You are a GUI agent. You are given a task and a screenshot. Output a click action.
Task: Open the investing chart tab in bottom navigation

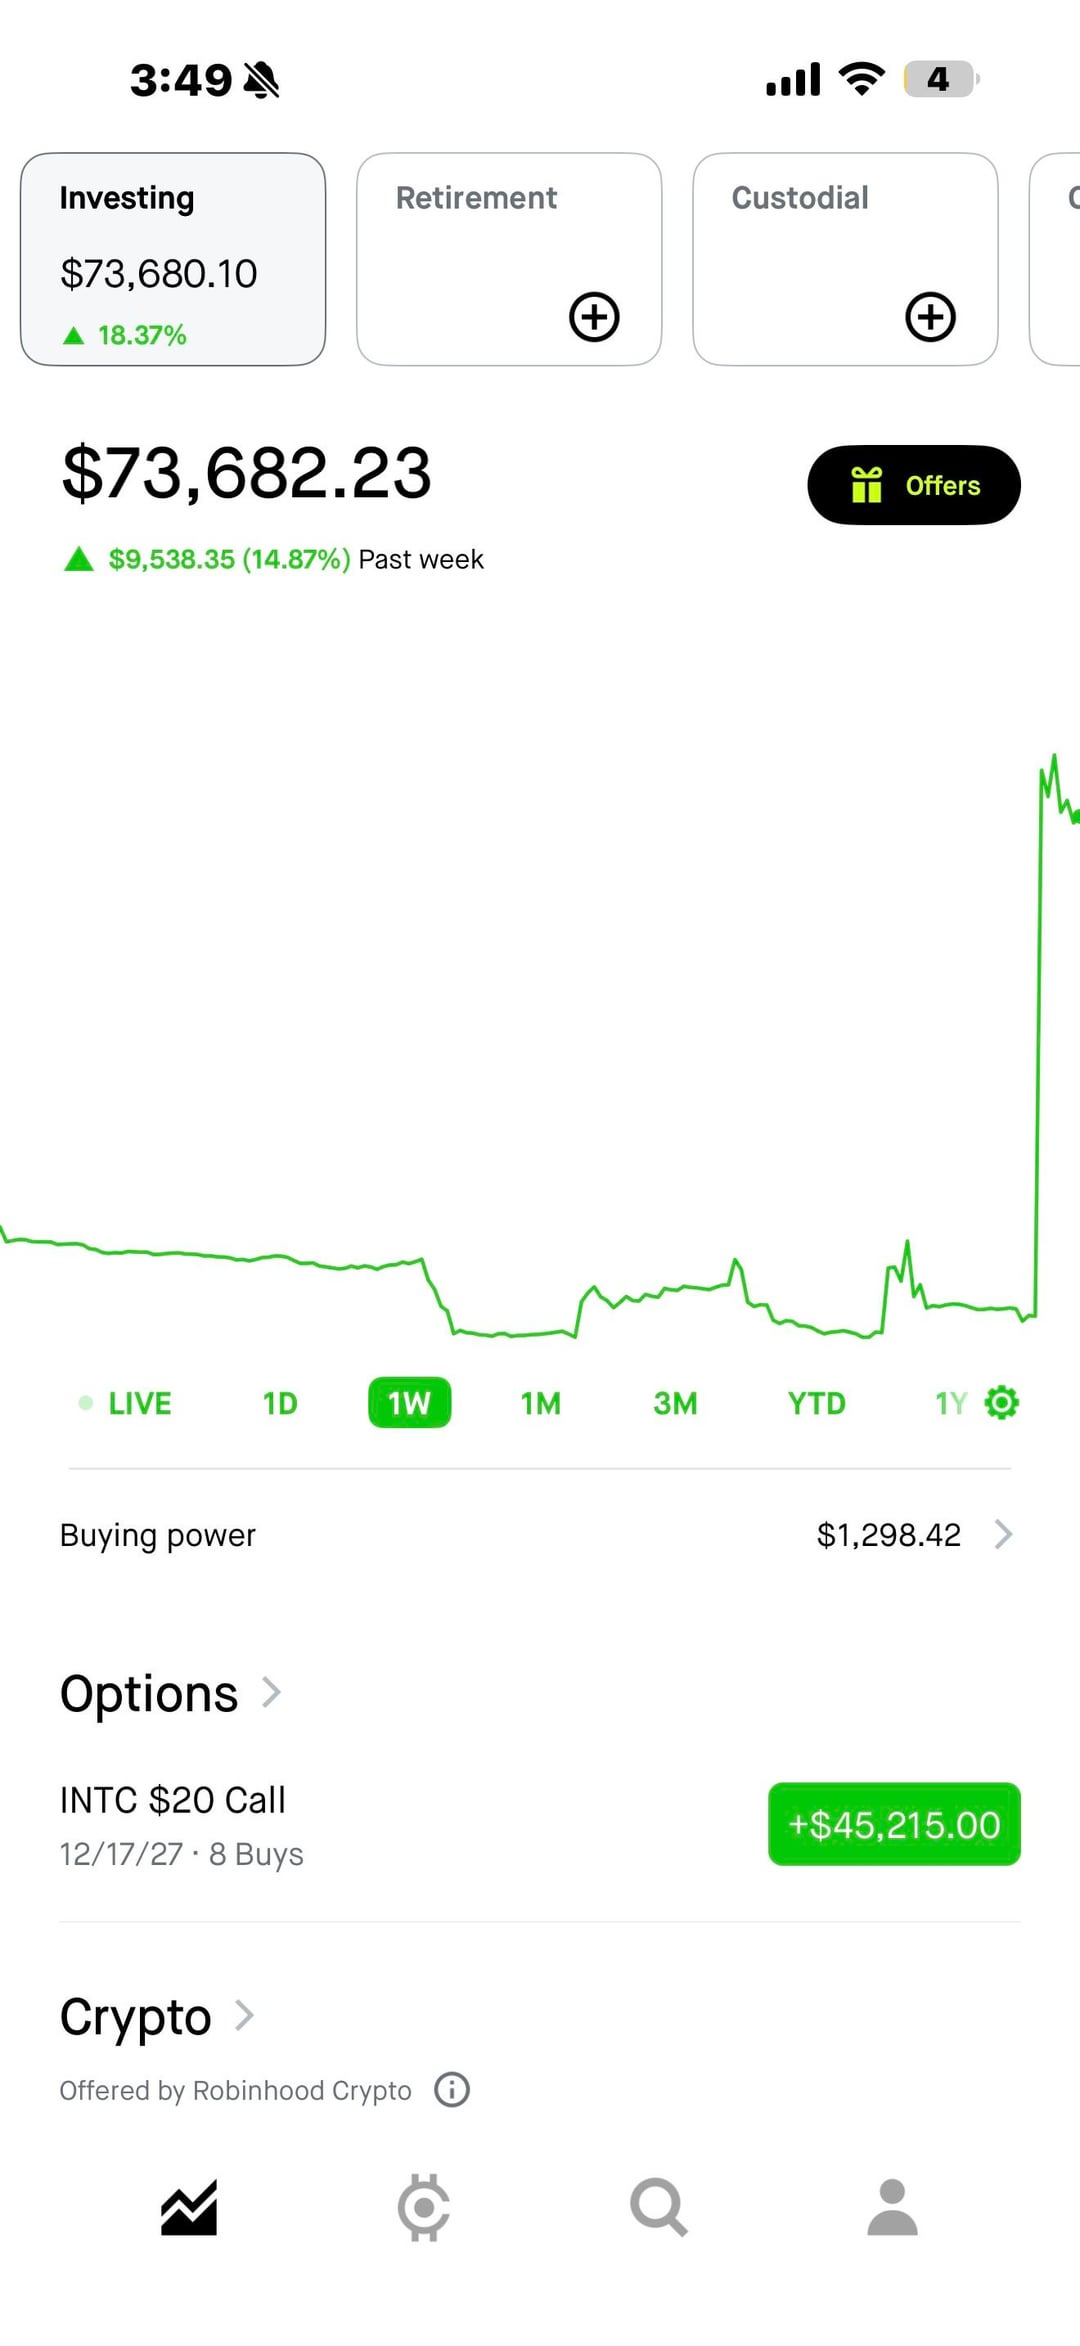(x=189, y=2207)
